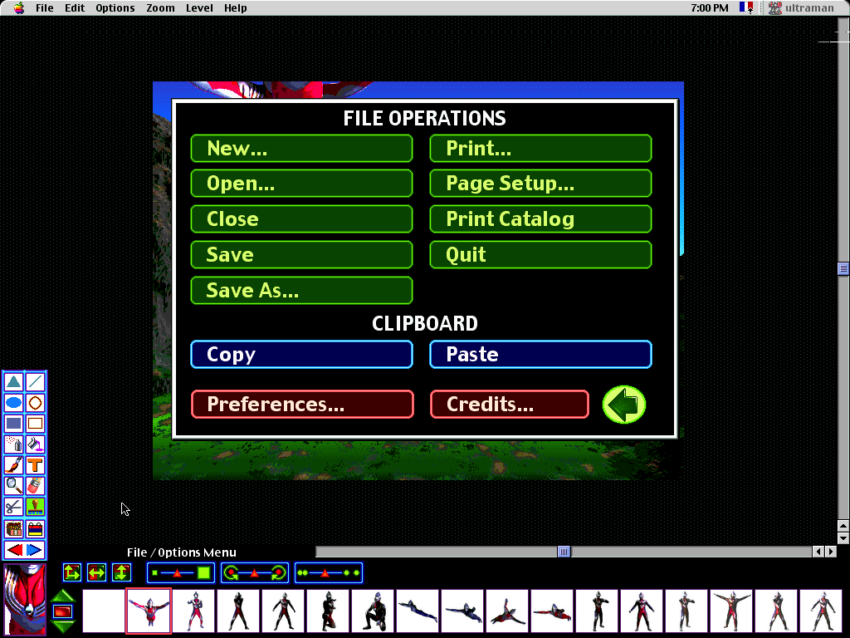Open the Edit menu
This screenshot has width=850, height=638.
point(75,8)
